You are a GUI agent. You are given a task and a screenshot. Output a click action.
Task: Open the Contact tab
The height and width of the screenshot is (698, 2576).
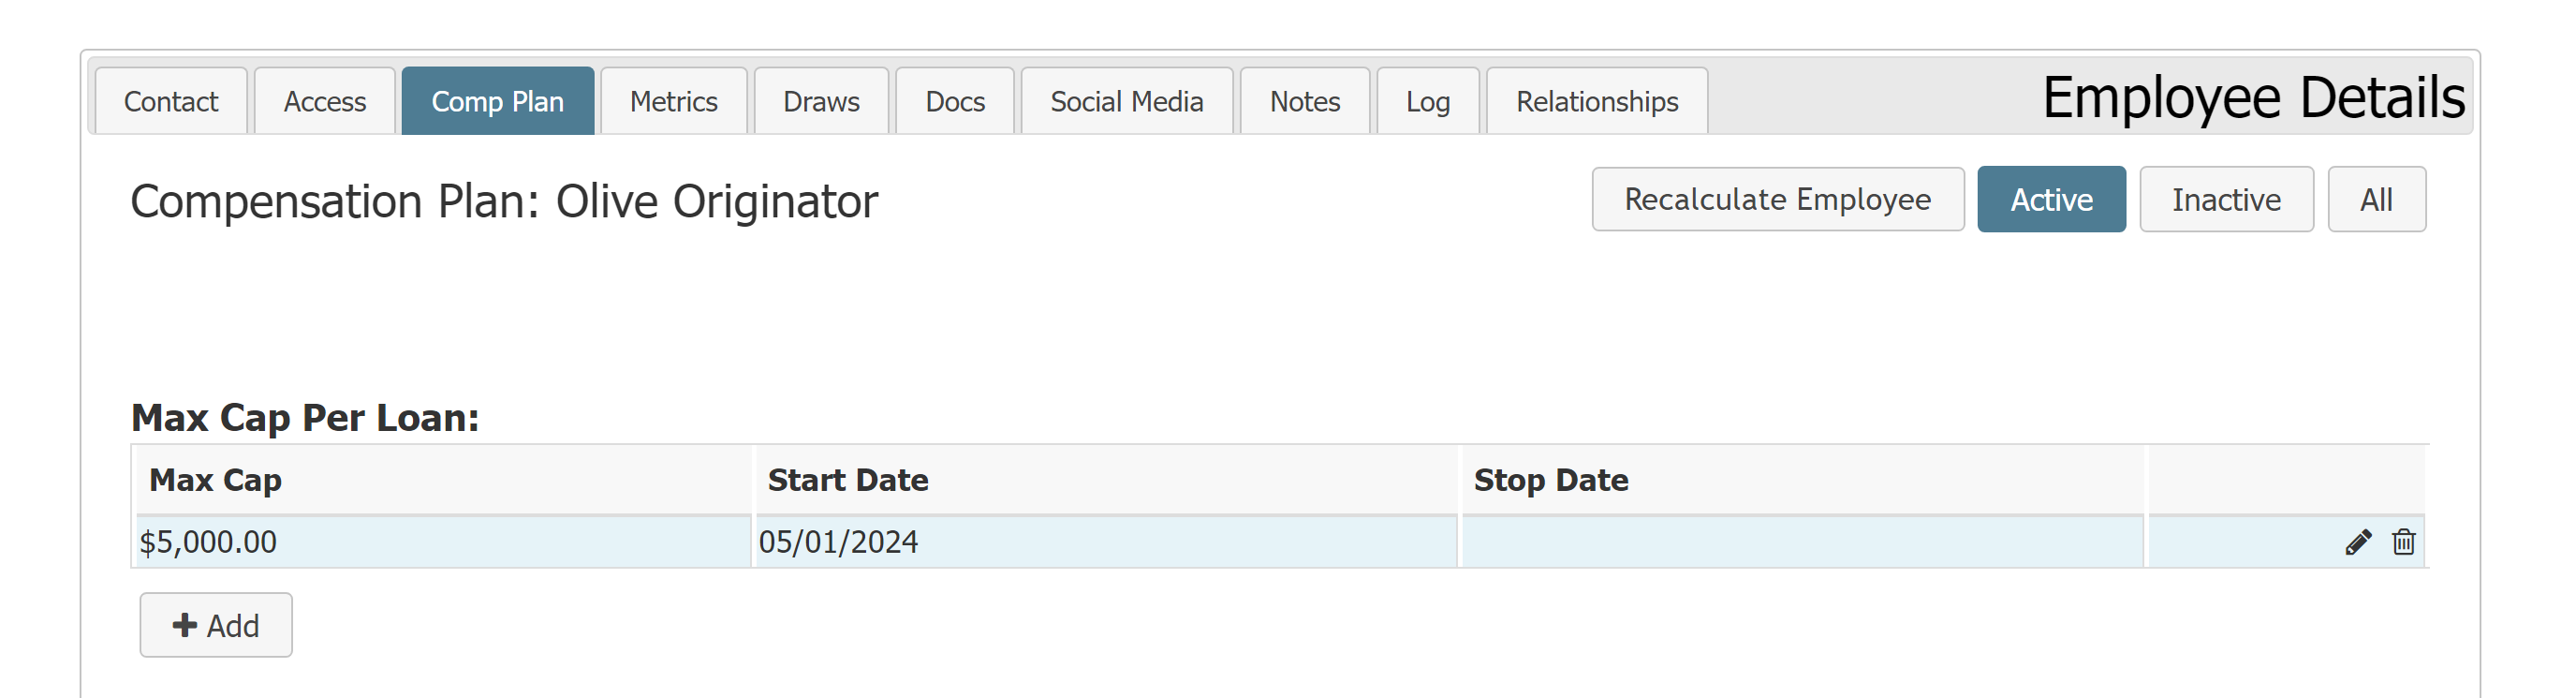[171, 101]
